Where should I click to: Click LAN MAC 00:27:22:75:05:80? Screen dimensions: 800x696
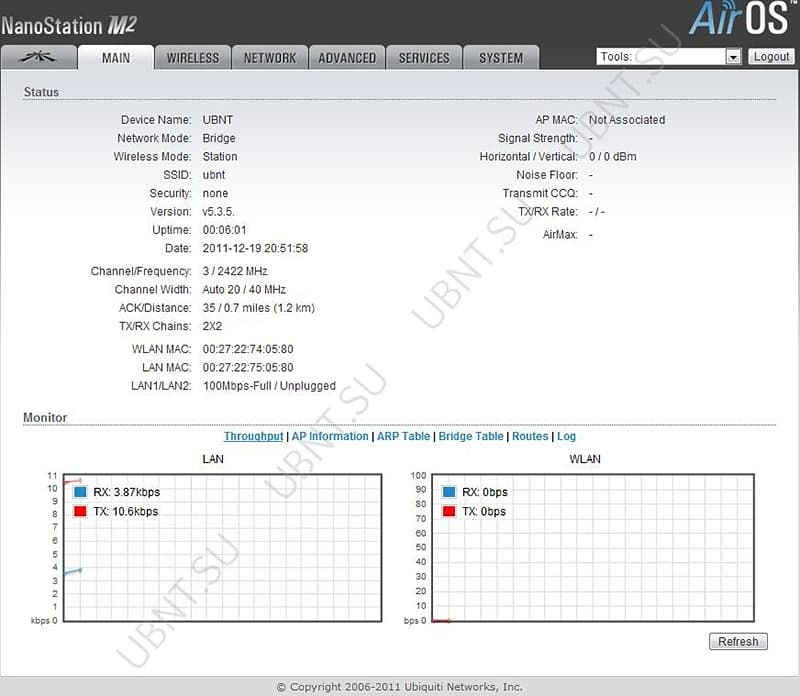tap(248, 367)
